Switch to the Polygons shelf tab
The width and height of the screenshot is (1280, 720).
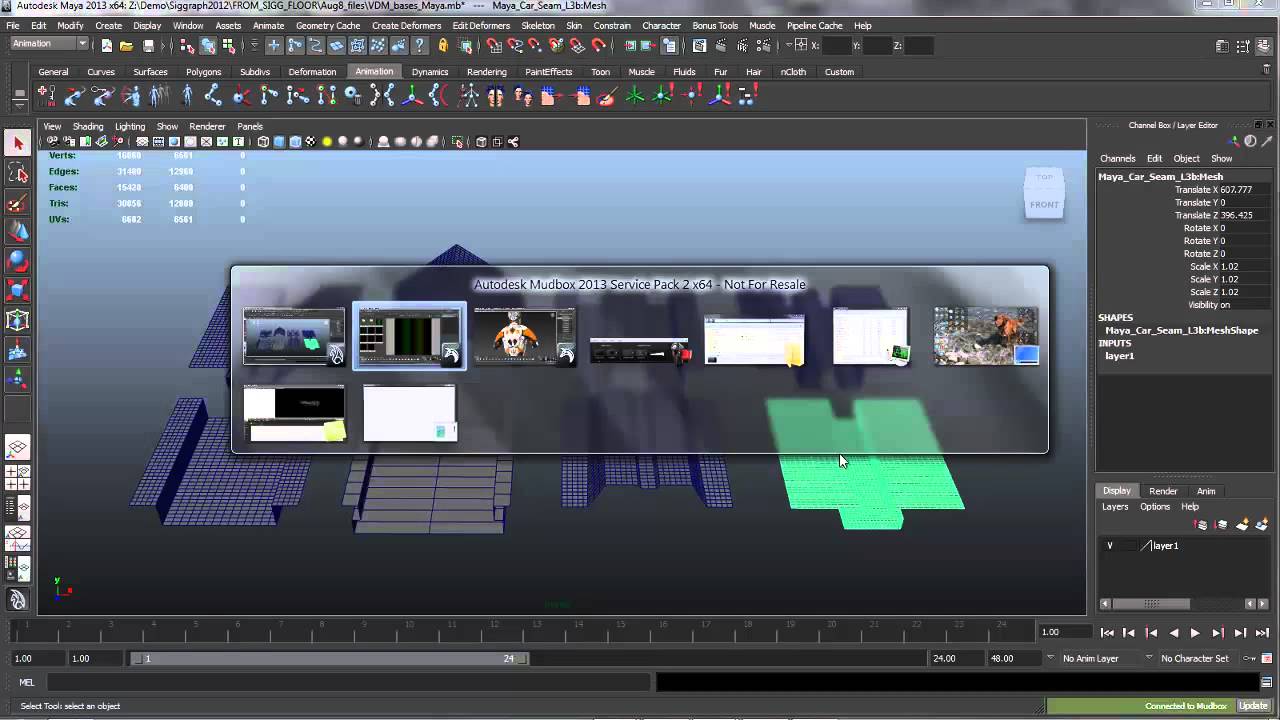203,72
